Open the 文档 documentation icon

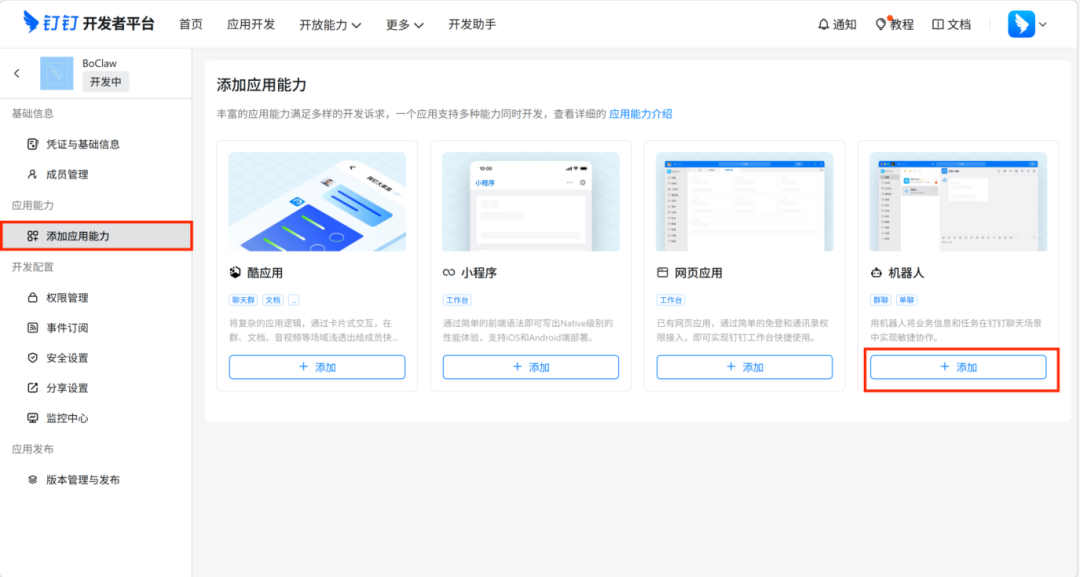click(x=951, y=23)
